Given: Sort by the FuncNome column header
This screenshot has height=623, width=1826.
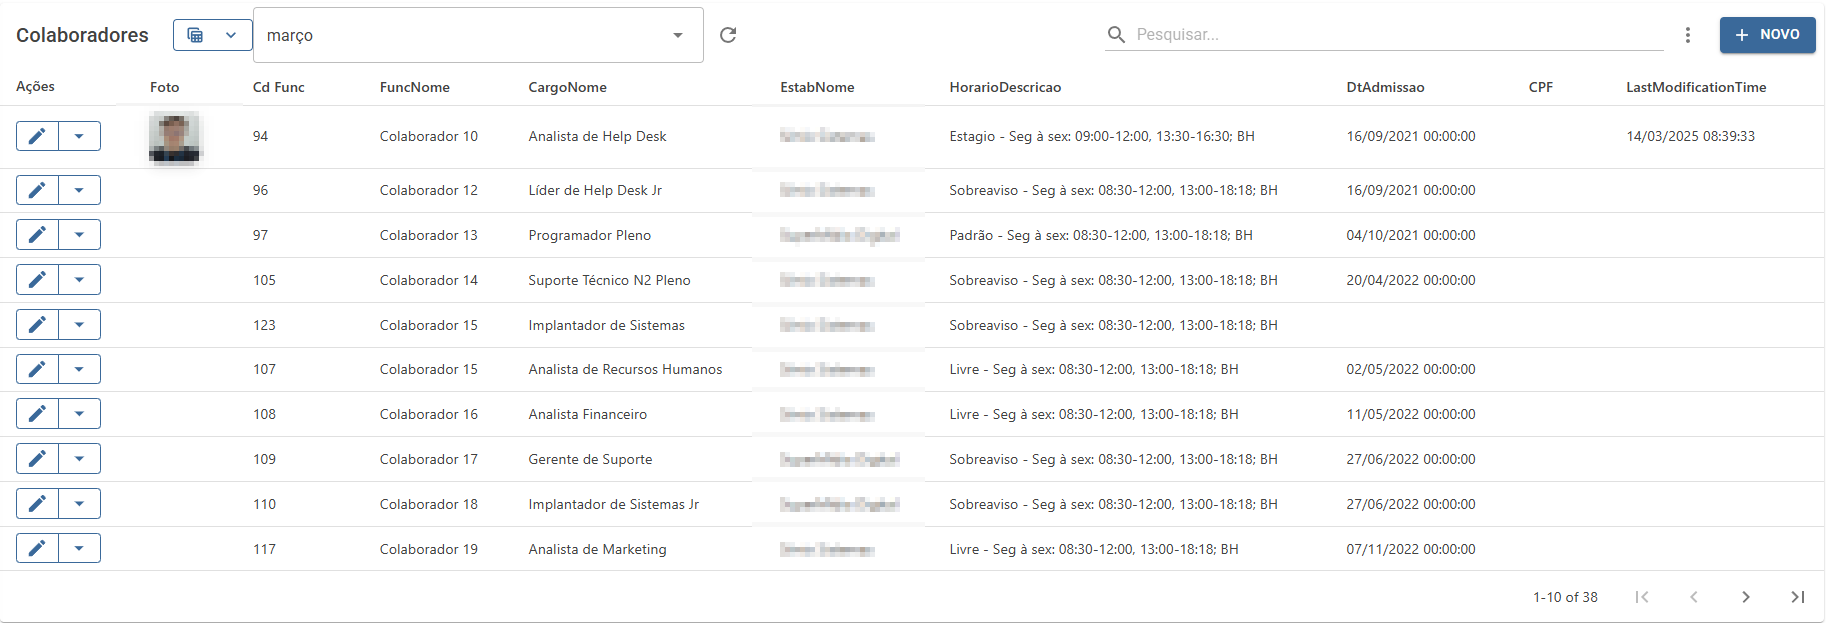Looking at the screenshot, I should click(x=415, y=87).
